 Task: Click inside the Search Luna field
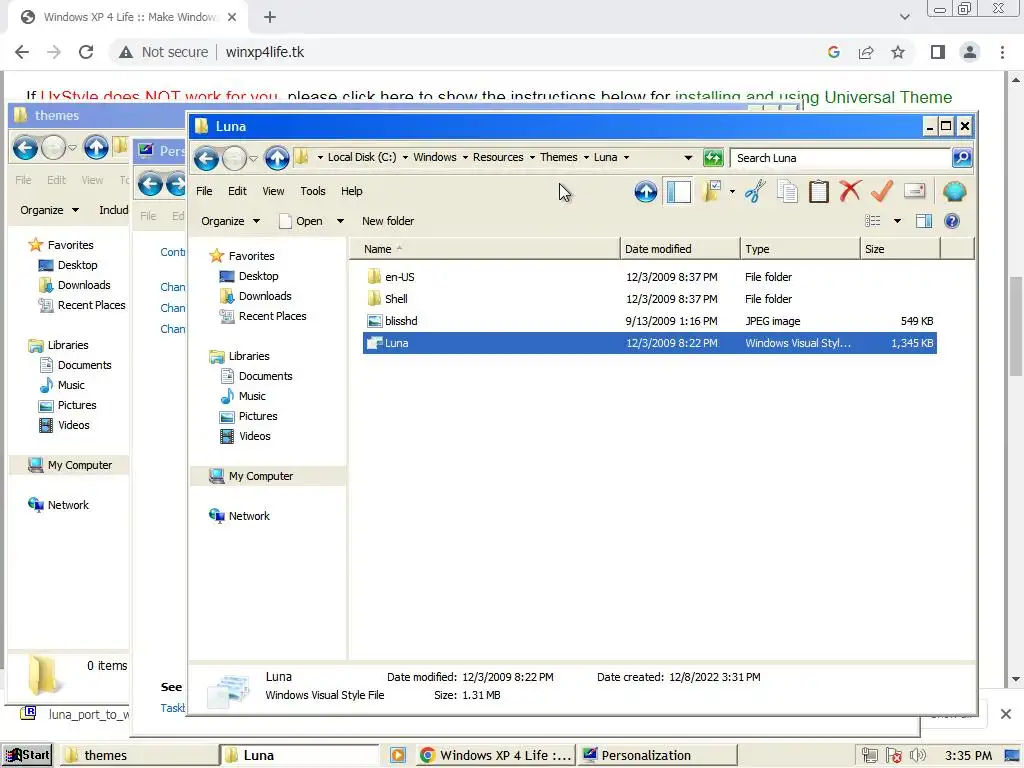[x=840, y=157]
